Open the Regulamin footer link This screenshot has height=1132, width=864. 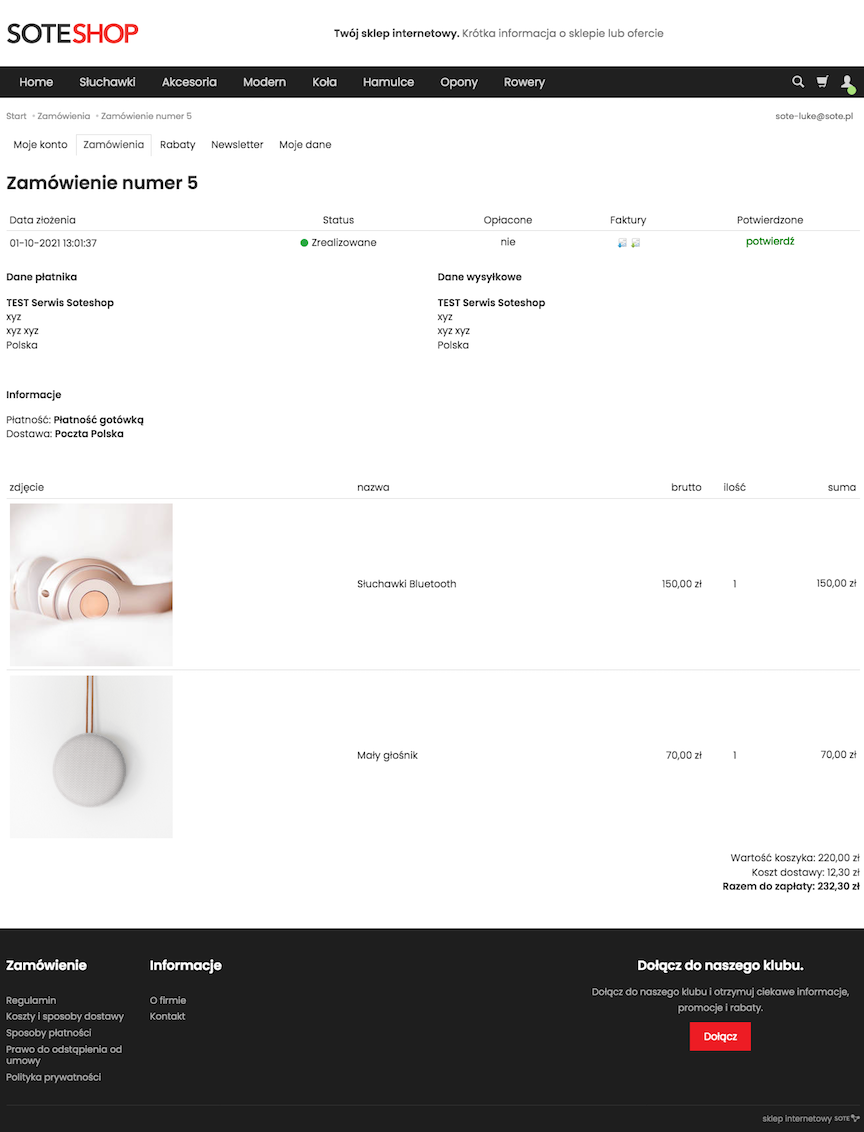pos(30,1000)
